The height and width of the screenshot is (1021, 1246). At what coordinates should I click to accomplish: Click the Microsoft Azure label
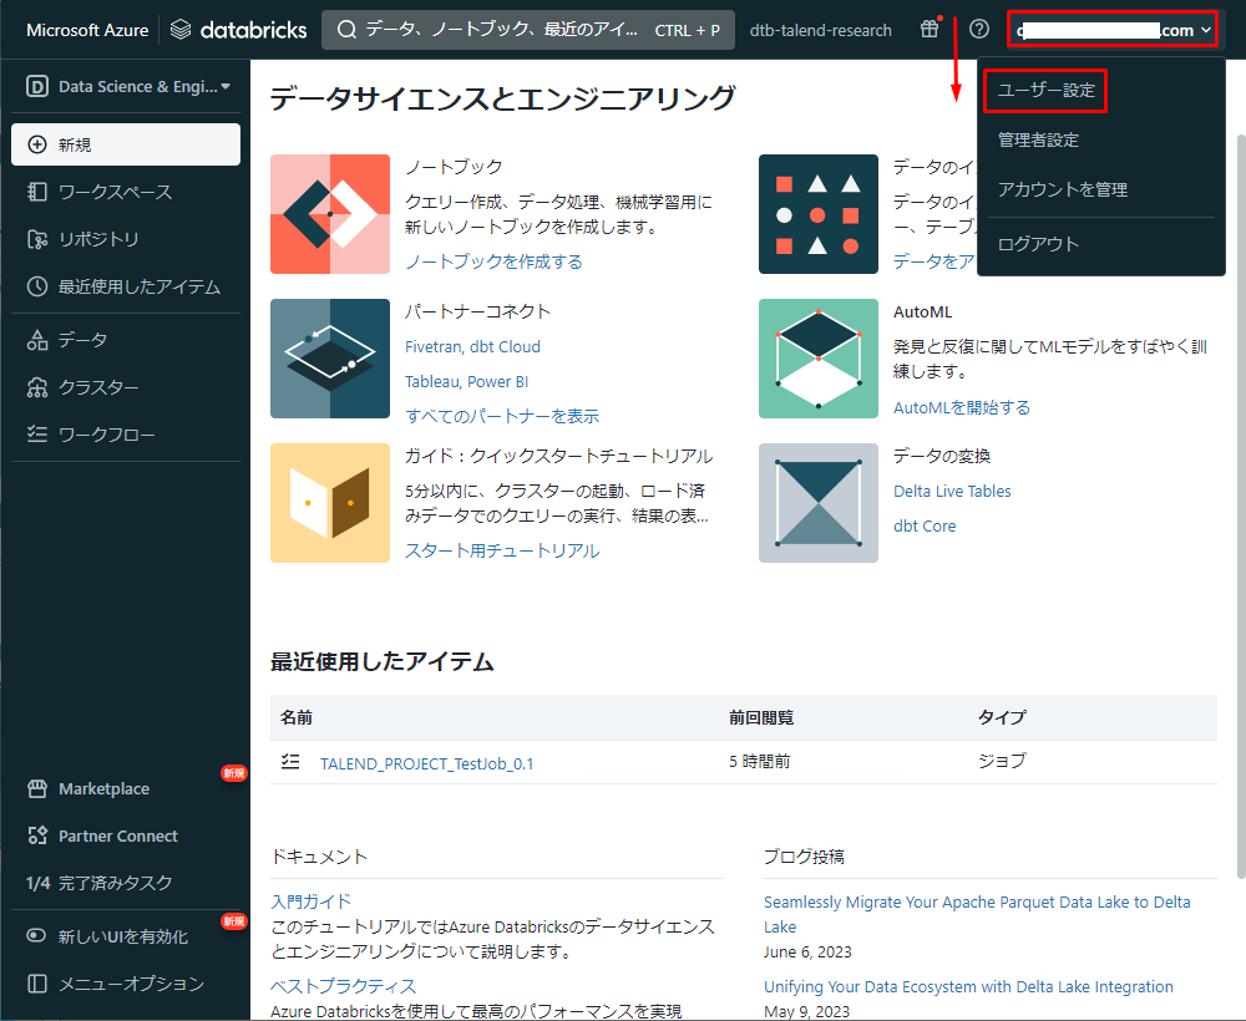[87, 30]
